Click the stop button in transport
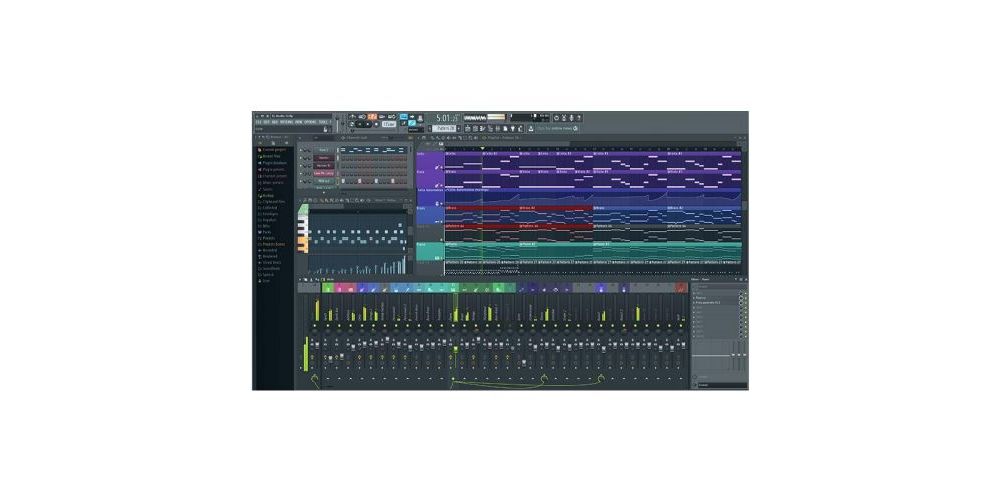1000x500 pixels. pos(368,124)
